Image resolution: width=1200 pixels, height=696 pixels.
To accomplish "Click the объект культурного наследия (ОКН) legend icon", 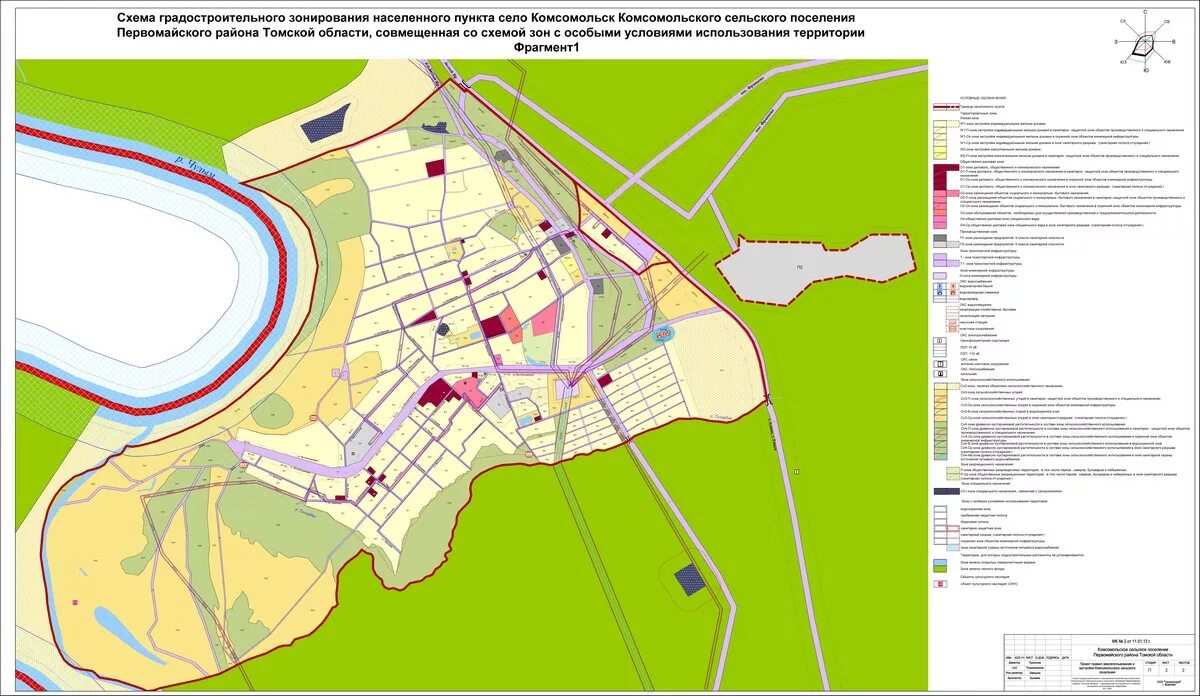I will click(940, 584).
